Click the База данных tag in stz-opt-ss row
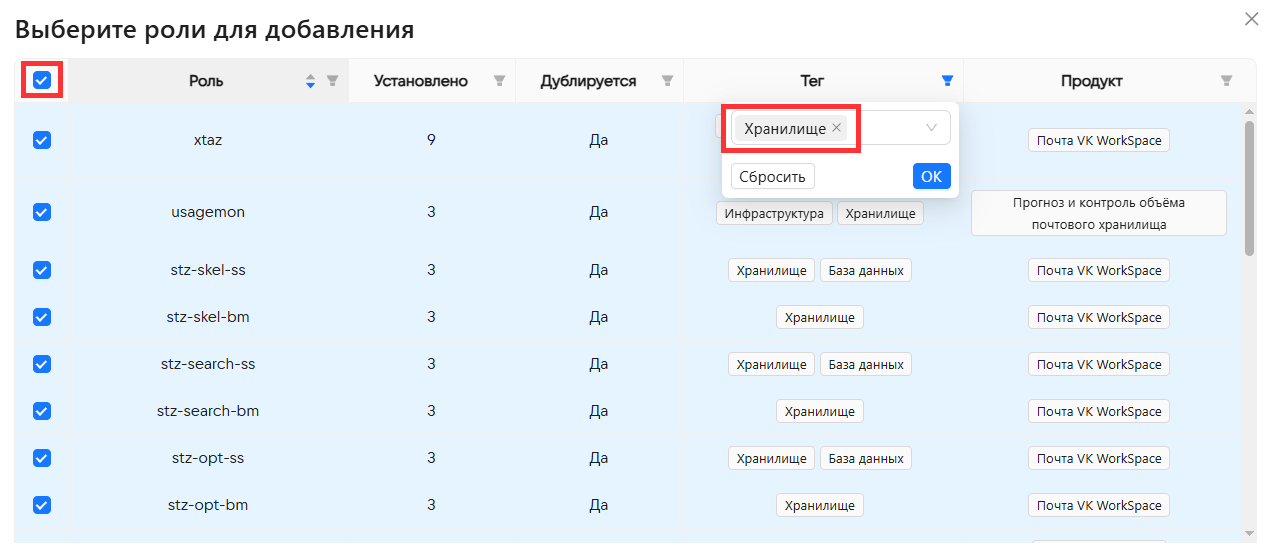Screen dimensions: 1271x553 click(866, 458)
